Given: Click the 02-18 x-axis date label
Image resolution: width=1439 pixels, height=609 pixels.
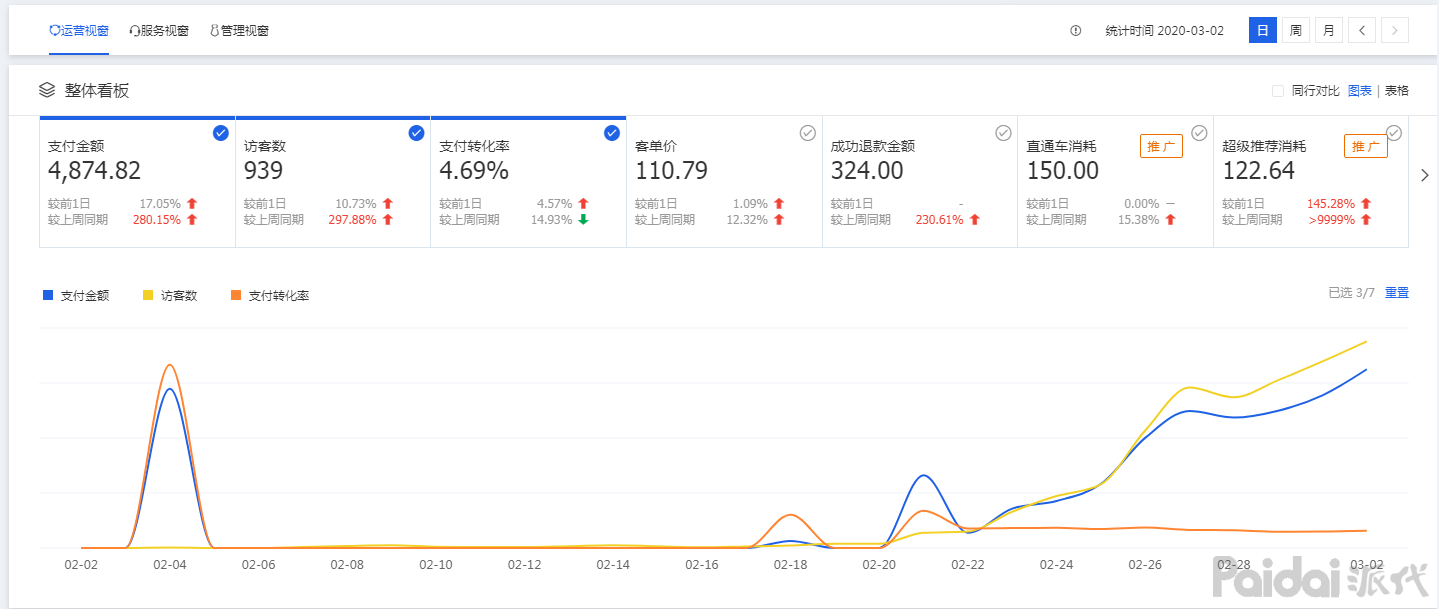Looking at the screenshot, I should (790, 565).
